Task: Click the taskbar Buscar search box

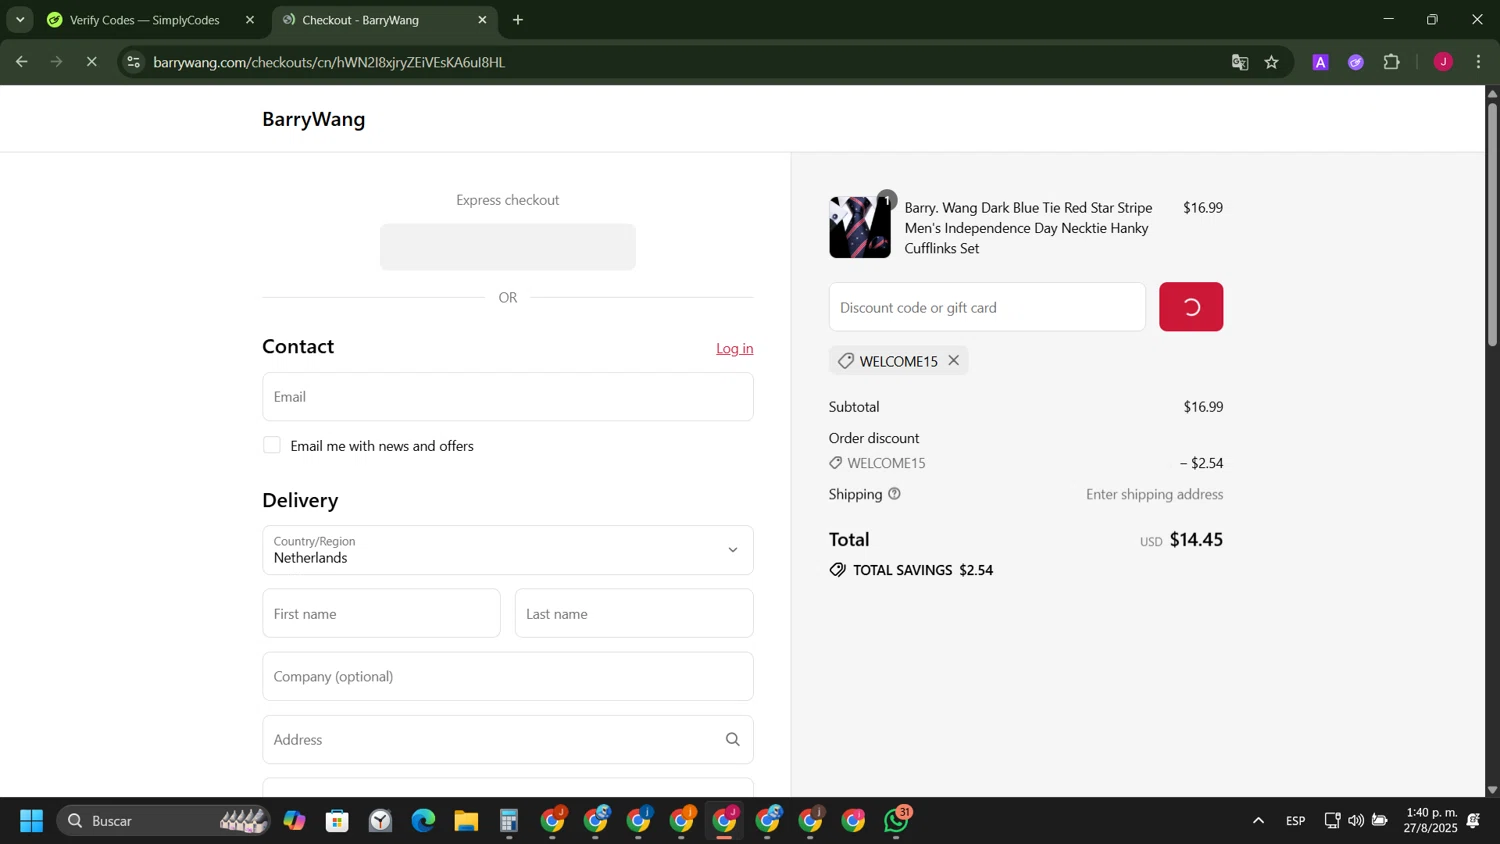Action: [x=163, y=821]
